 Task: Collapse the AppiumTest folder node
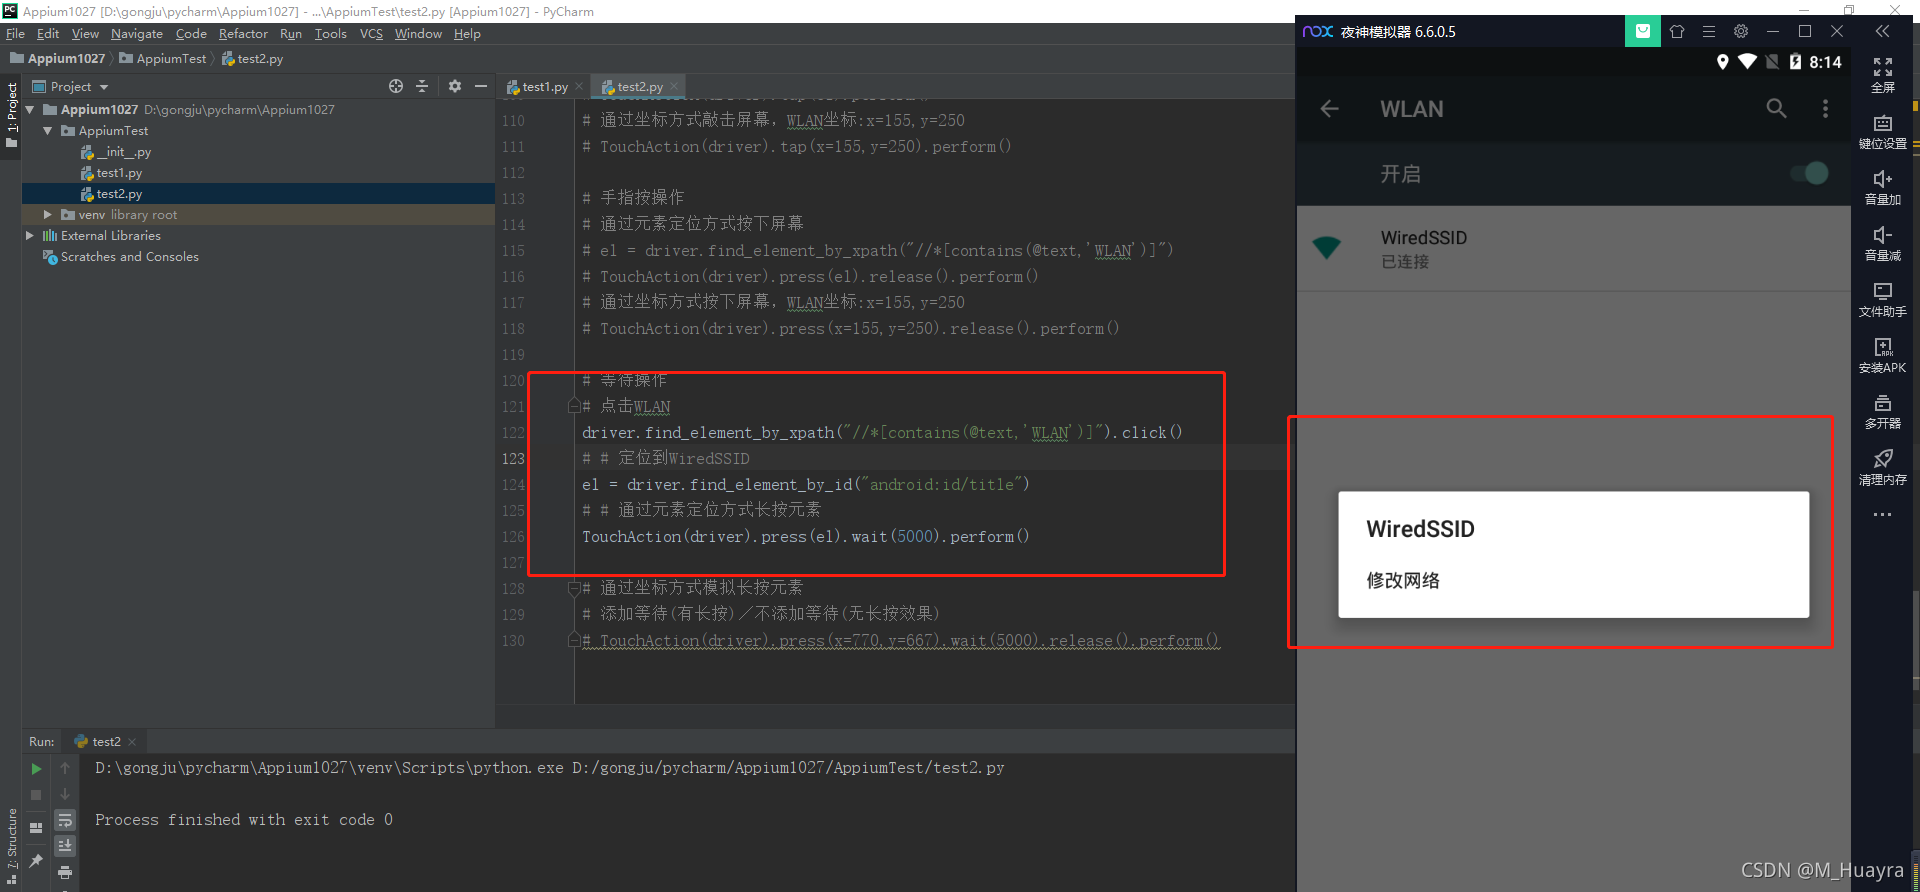click(47, 131)
